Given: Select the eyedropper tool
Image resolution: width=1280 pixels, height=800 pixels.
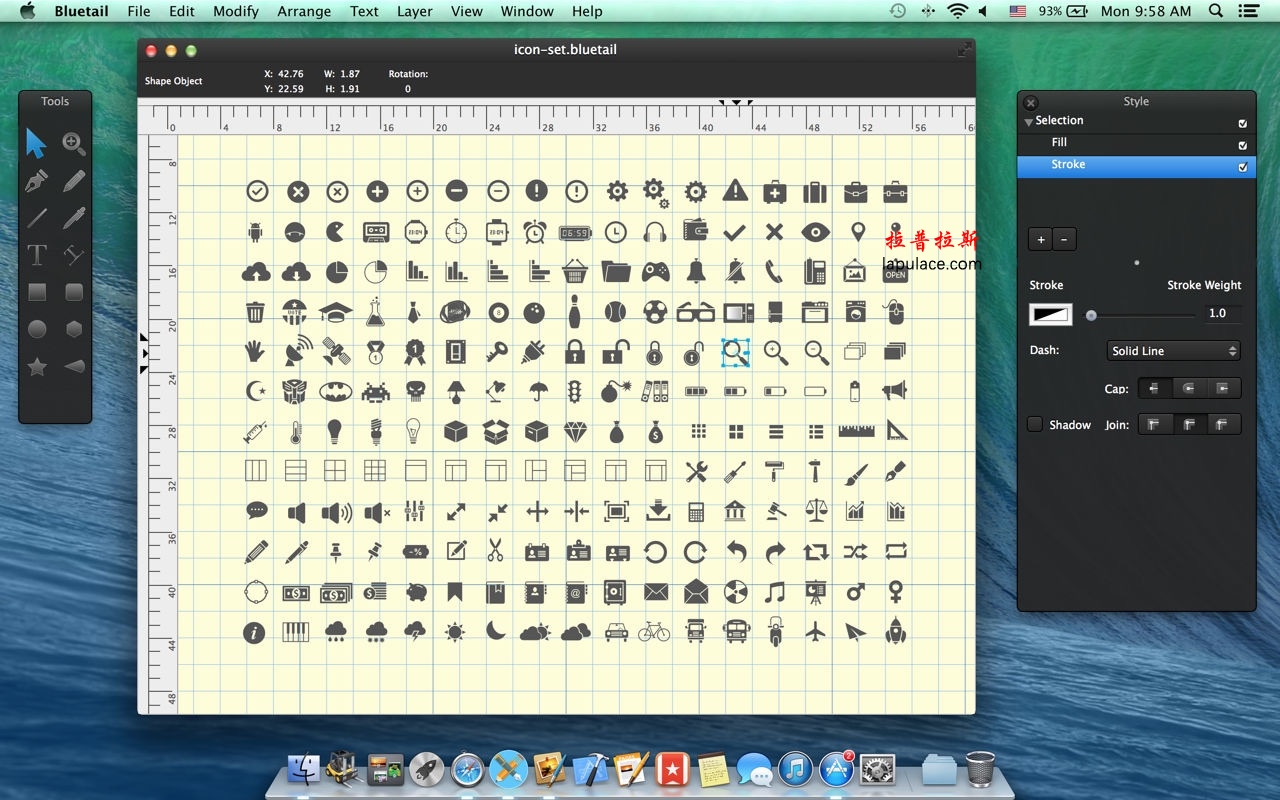Looking at the screenshot, I should pos(74,218).
